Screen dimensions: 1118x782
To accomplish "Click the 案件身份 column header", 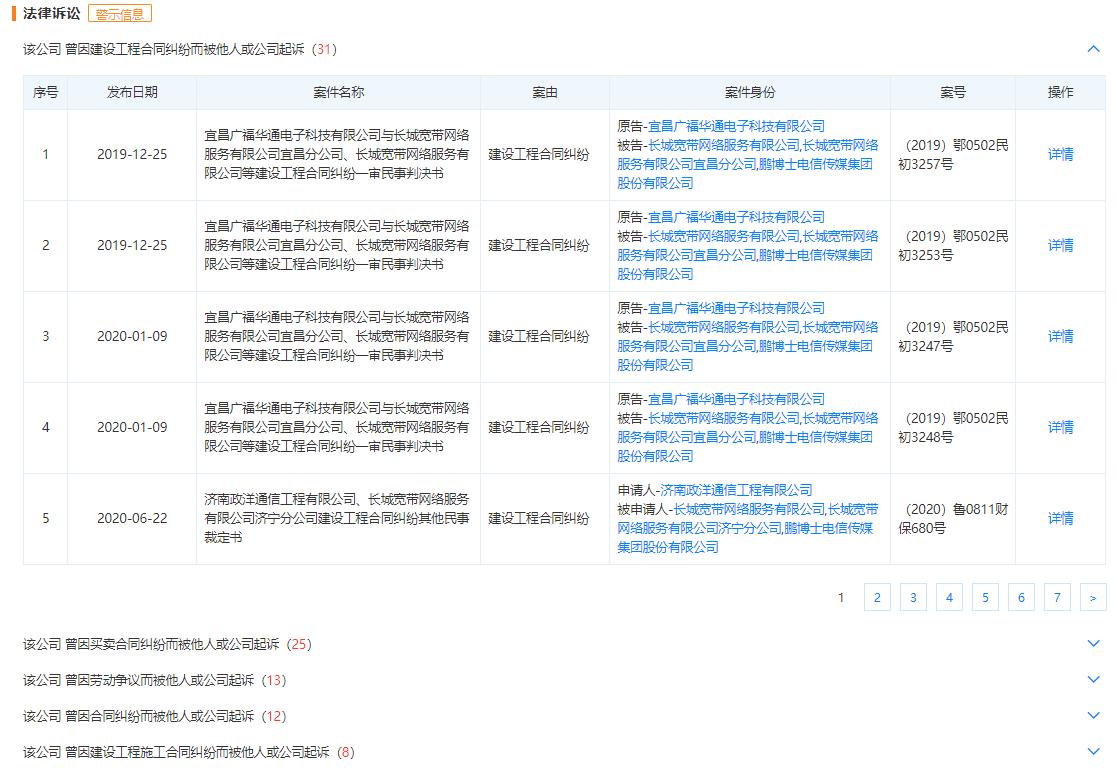I will tap(749, 92).
